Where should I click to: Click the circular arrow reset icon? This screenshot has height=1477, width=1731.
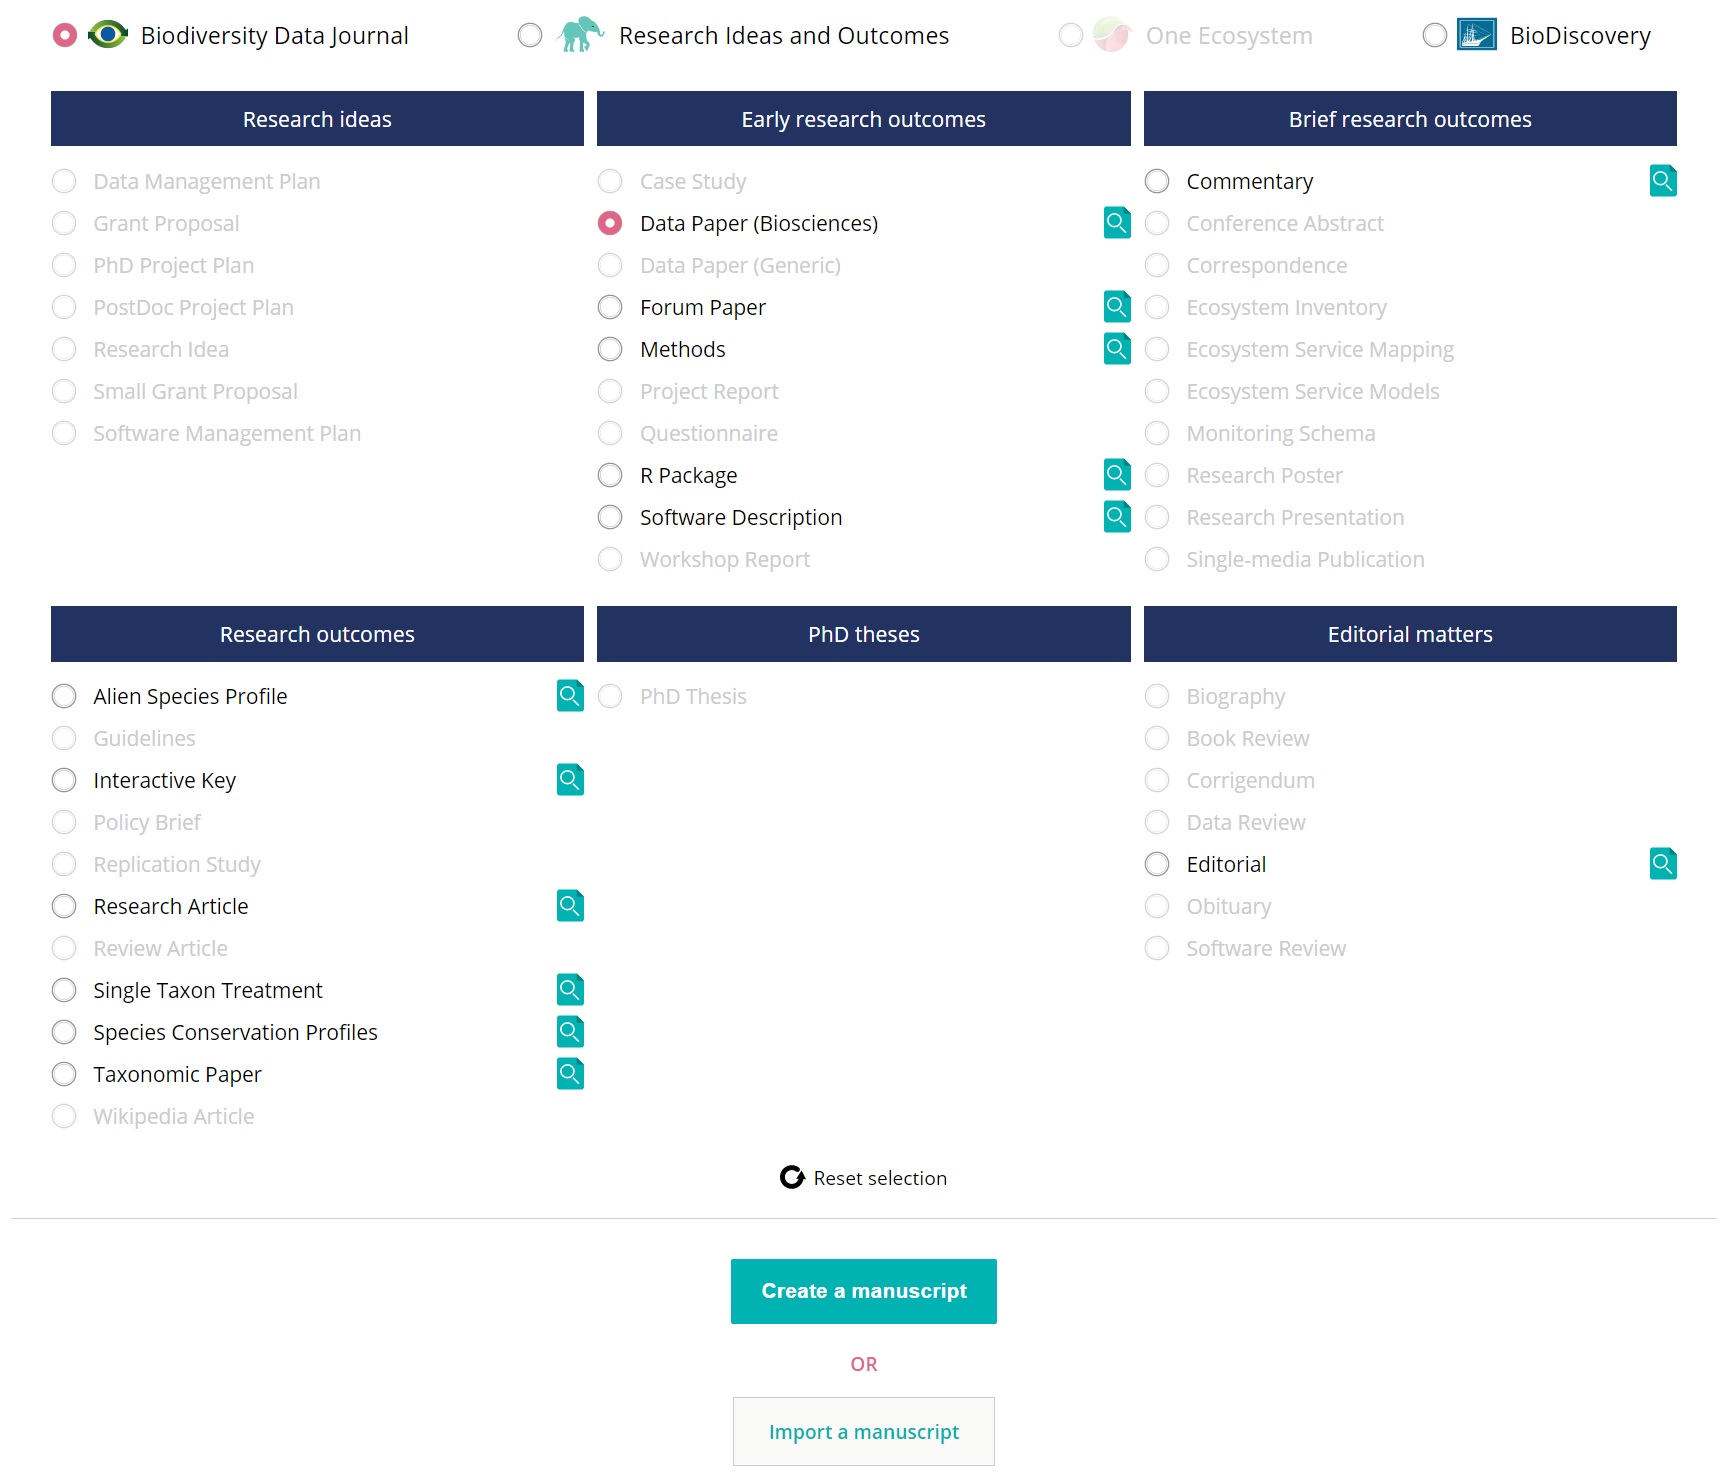tap(792, 1178)
